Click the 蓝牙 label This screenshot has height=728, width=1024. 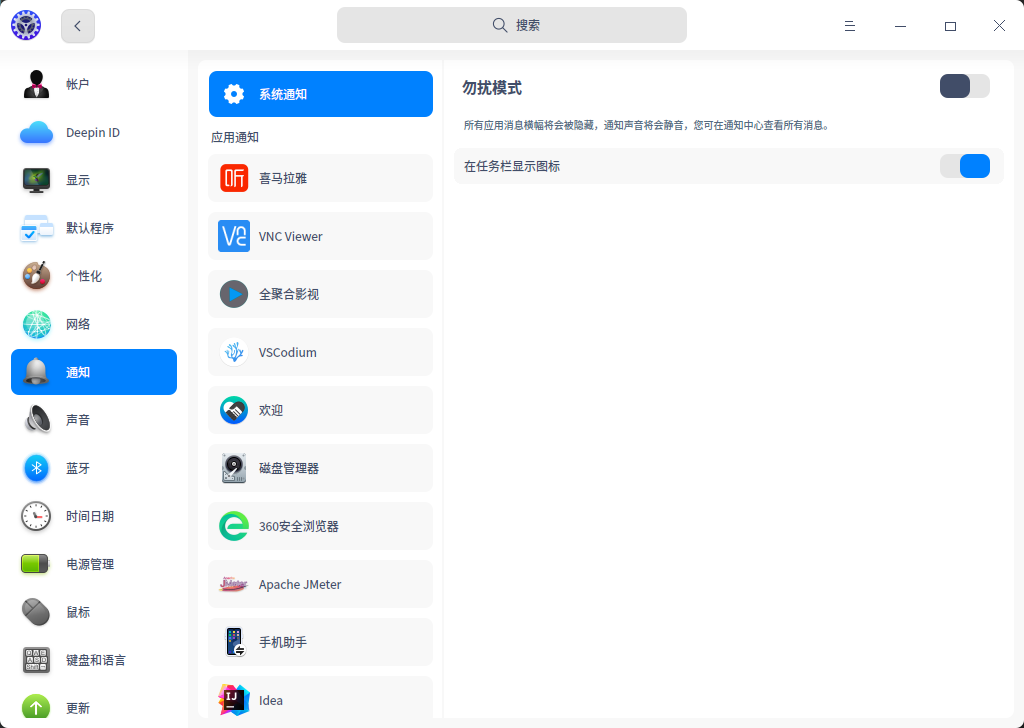click(78, 468)
